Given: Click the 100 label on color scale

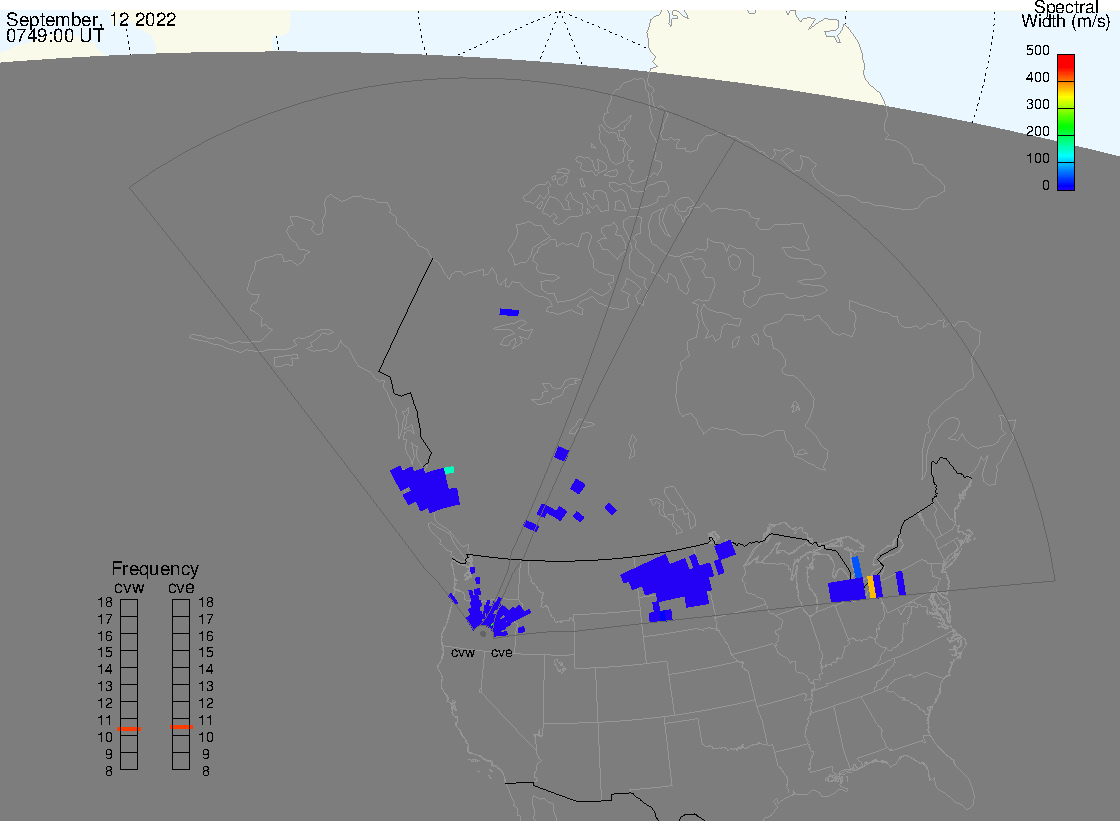Looking at the screenshot, I should coord(1037,159).
